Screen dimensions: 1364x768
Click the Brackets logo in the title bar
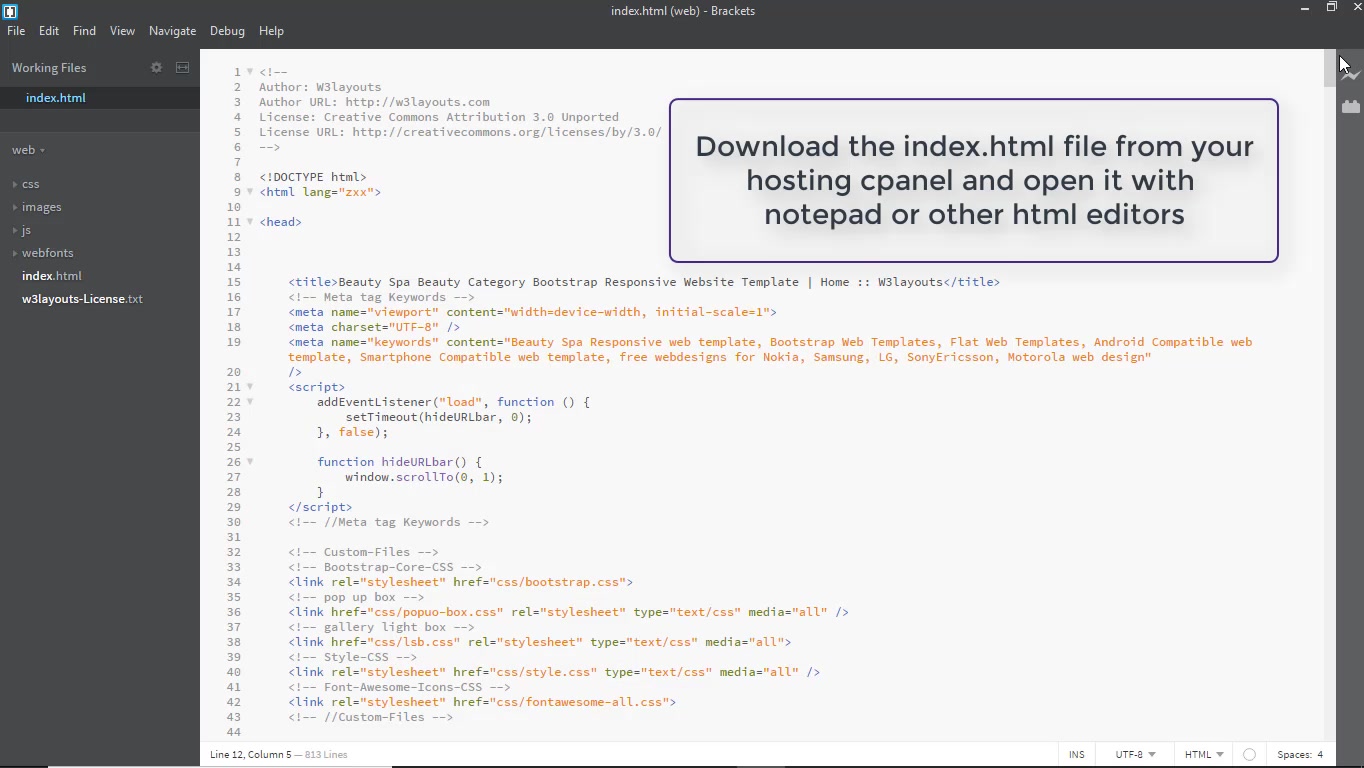click(x=10, y=11)
